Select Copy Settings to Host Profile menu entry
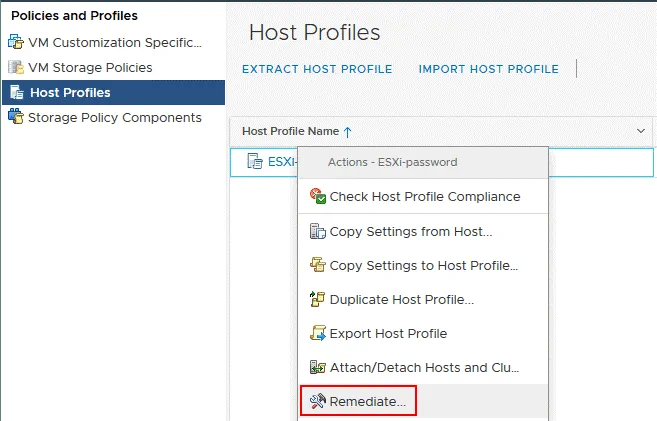Viewport: 657px width, 421px height. pyautogui.click(x=423, y=265)
